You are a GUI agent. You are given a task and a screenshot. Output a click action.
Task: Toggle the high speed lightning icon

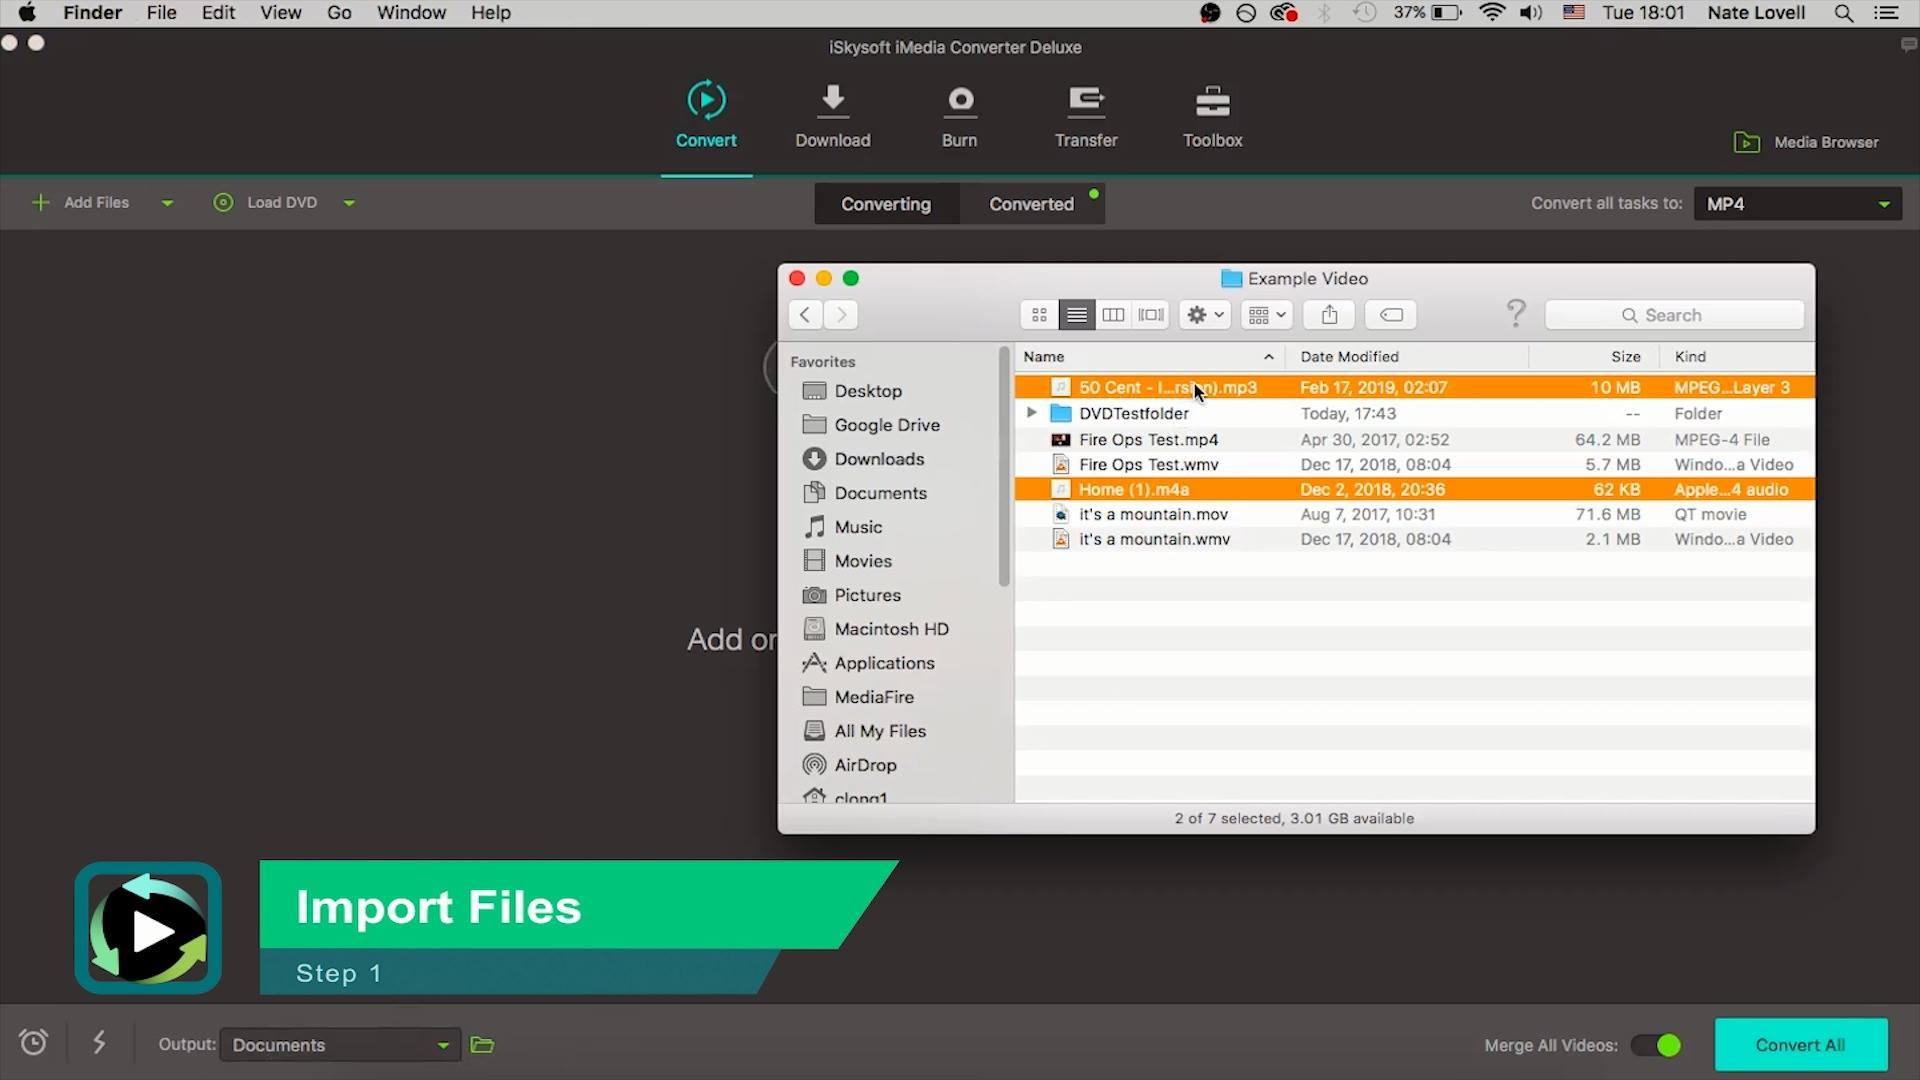pos(99,1043)
